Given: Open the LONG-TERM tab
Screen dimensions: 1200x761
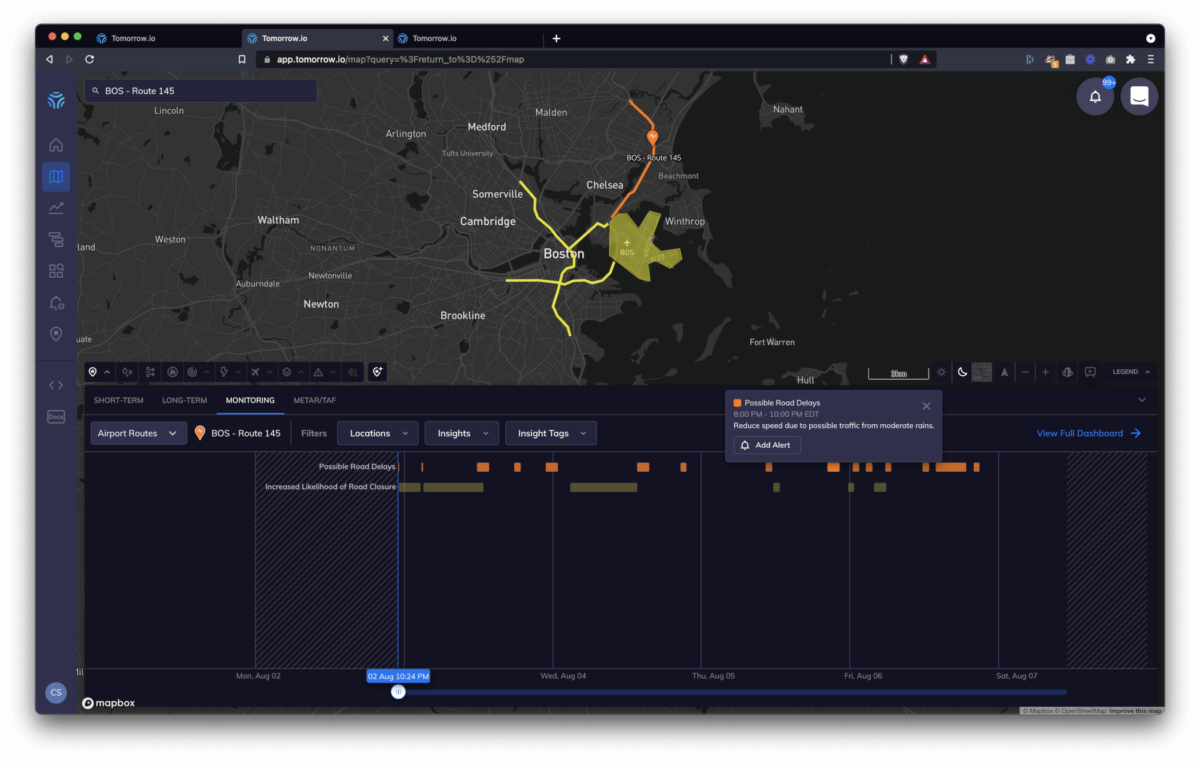Looking at the screenshot, I should [184, 400].
